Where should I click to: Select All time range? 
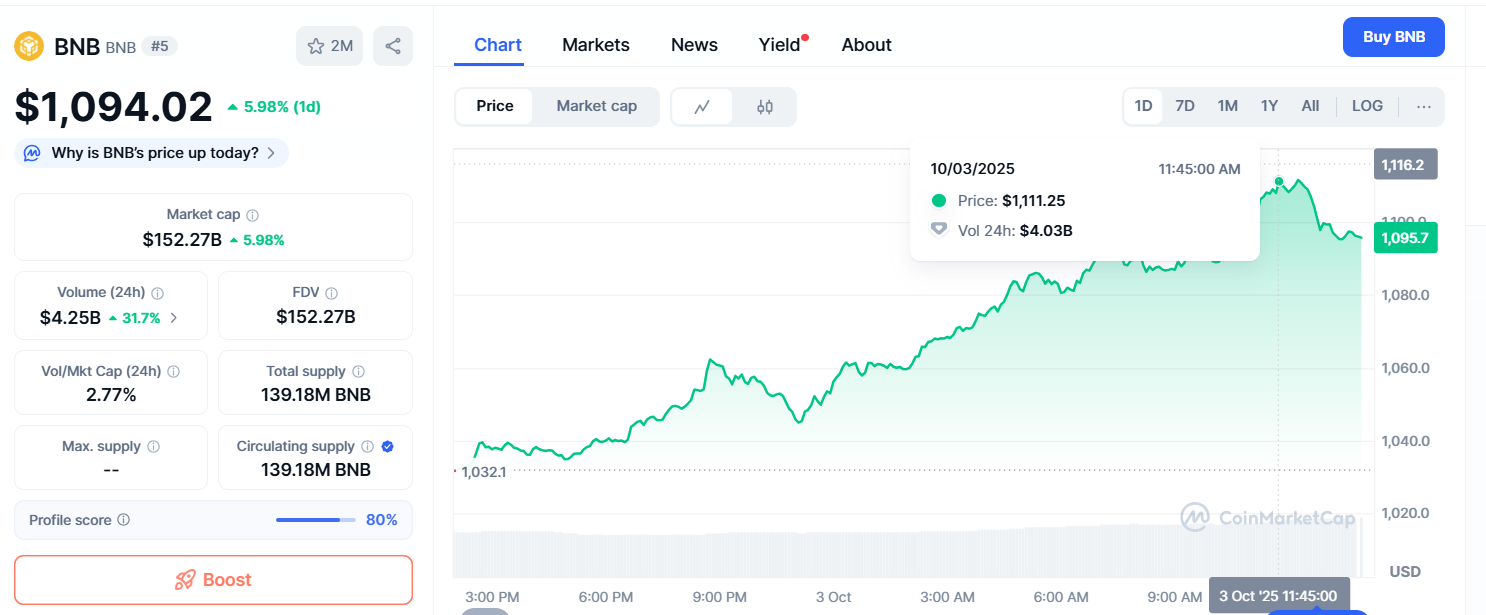(x=1310, y=106)
